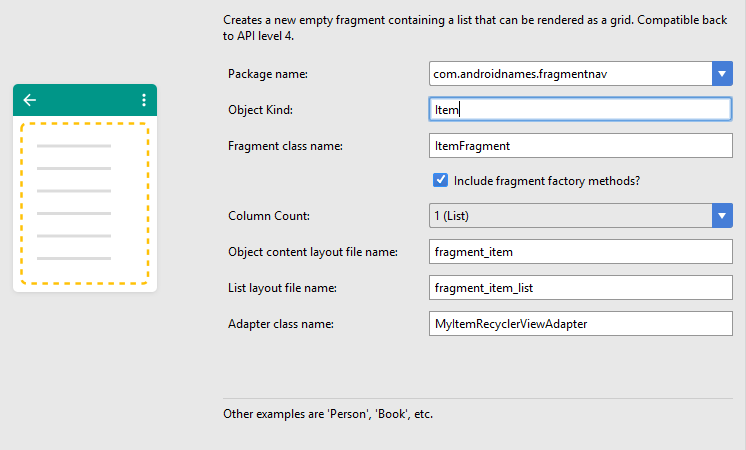Screen dimensions: 746x450
Task: Click the Fragment class name field 'ItemFragment'
Action: [x=580, y=146]
